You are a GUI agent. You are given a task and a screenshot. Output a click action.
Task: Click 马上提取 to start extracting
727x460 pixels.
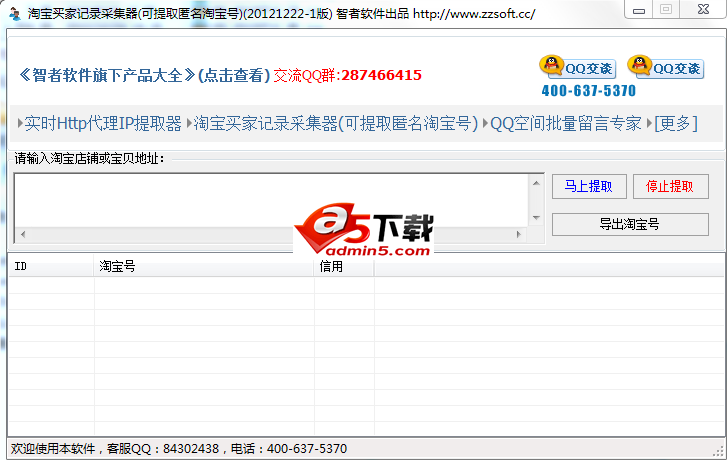589,186
